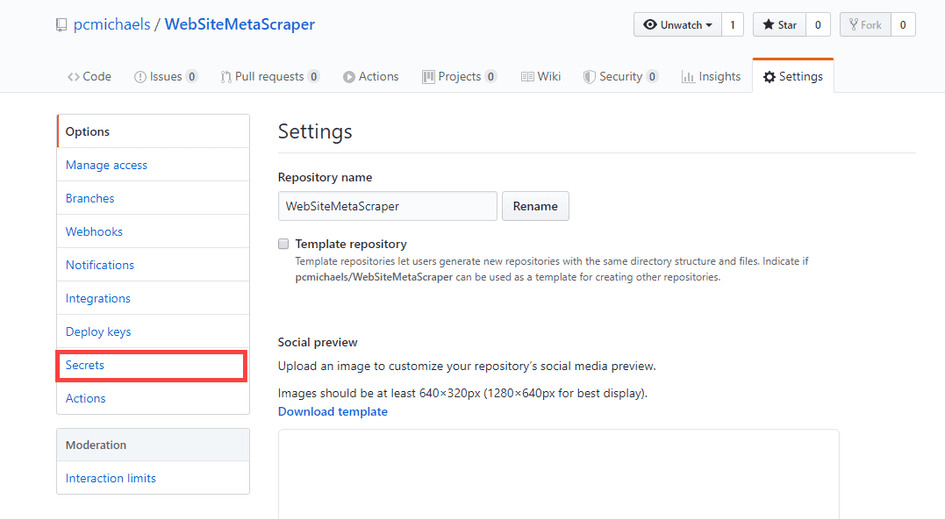This screenshot has height=519, width=945.
Task: Click the repository book icon beside pcmichaels
Action: (x=61, y=25)
